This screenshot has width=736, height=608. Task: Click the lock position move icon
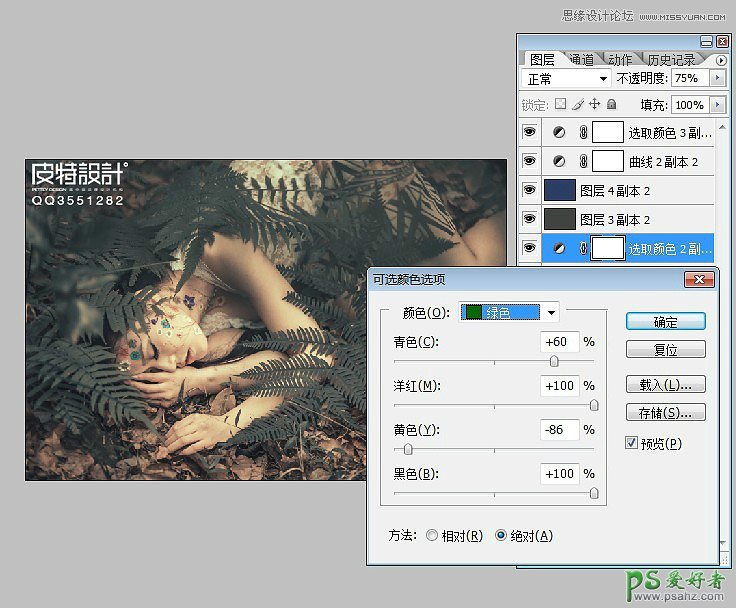coord(594,104)
